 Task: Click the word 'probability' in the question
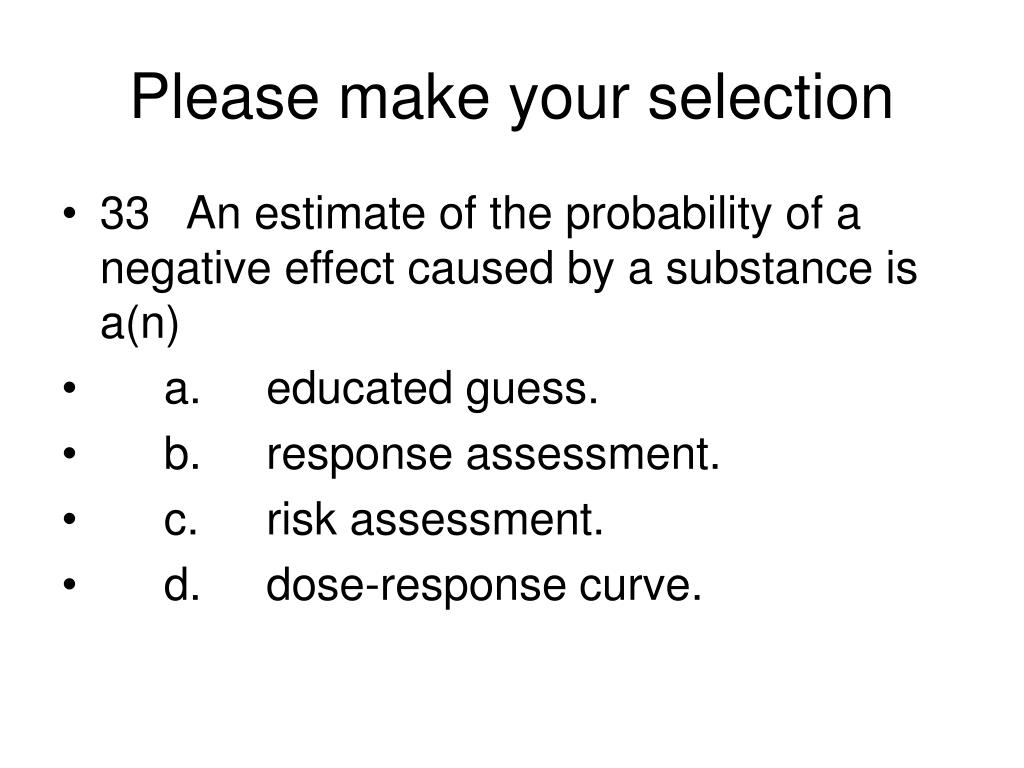[668, 216]
